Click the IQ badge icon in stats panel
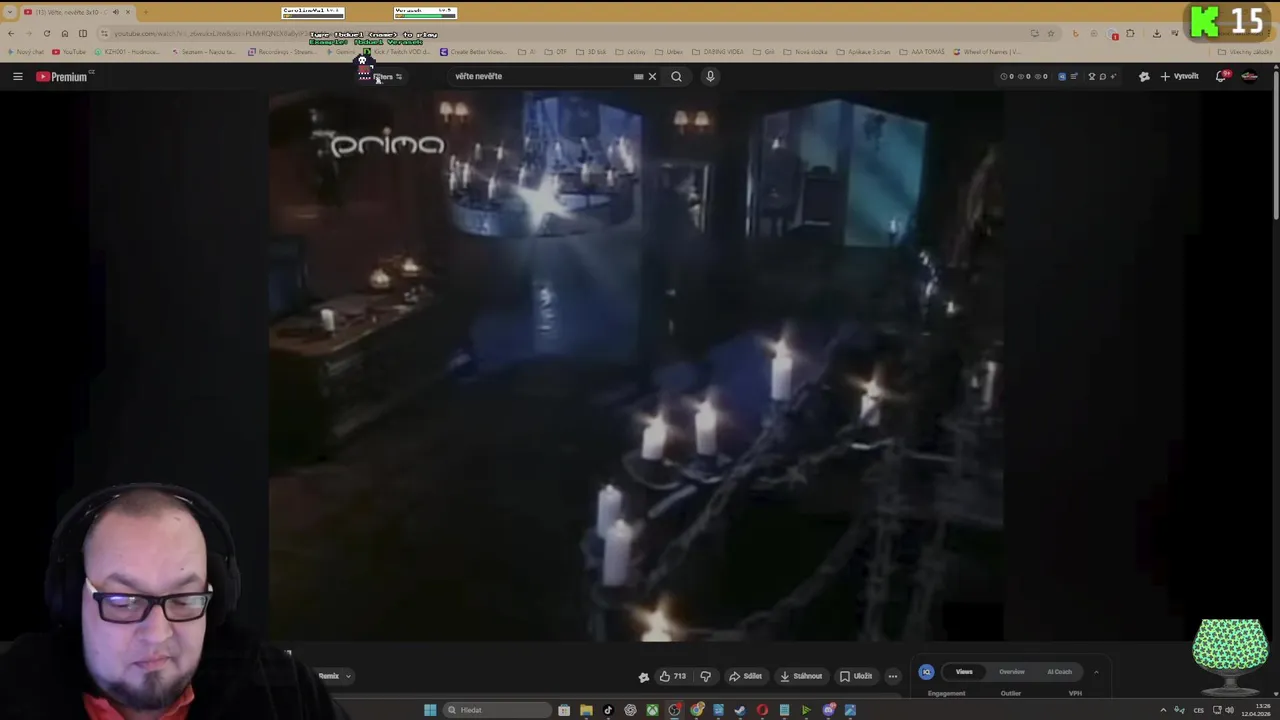This screenshot has height=720, width=1280. pyautogui.click(x=926, y=672)
